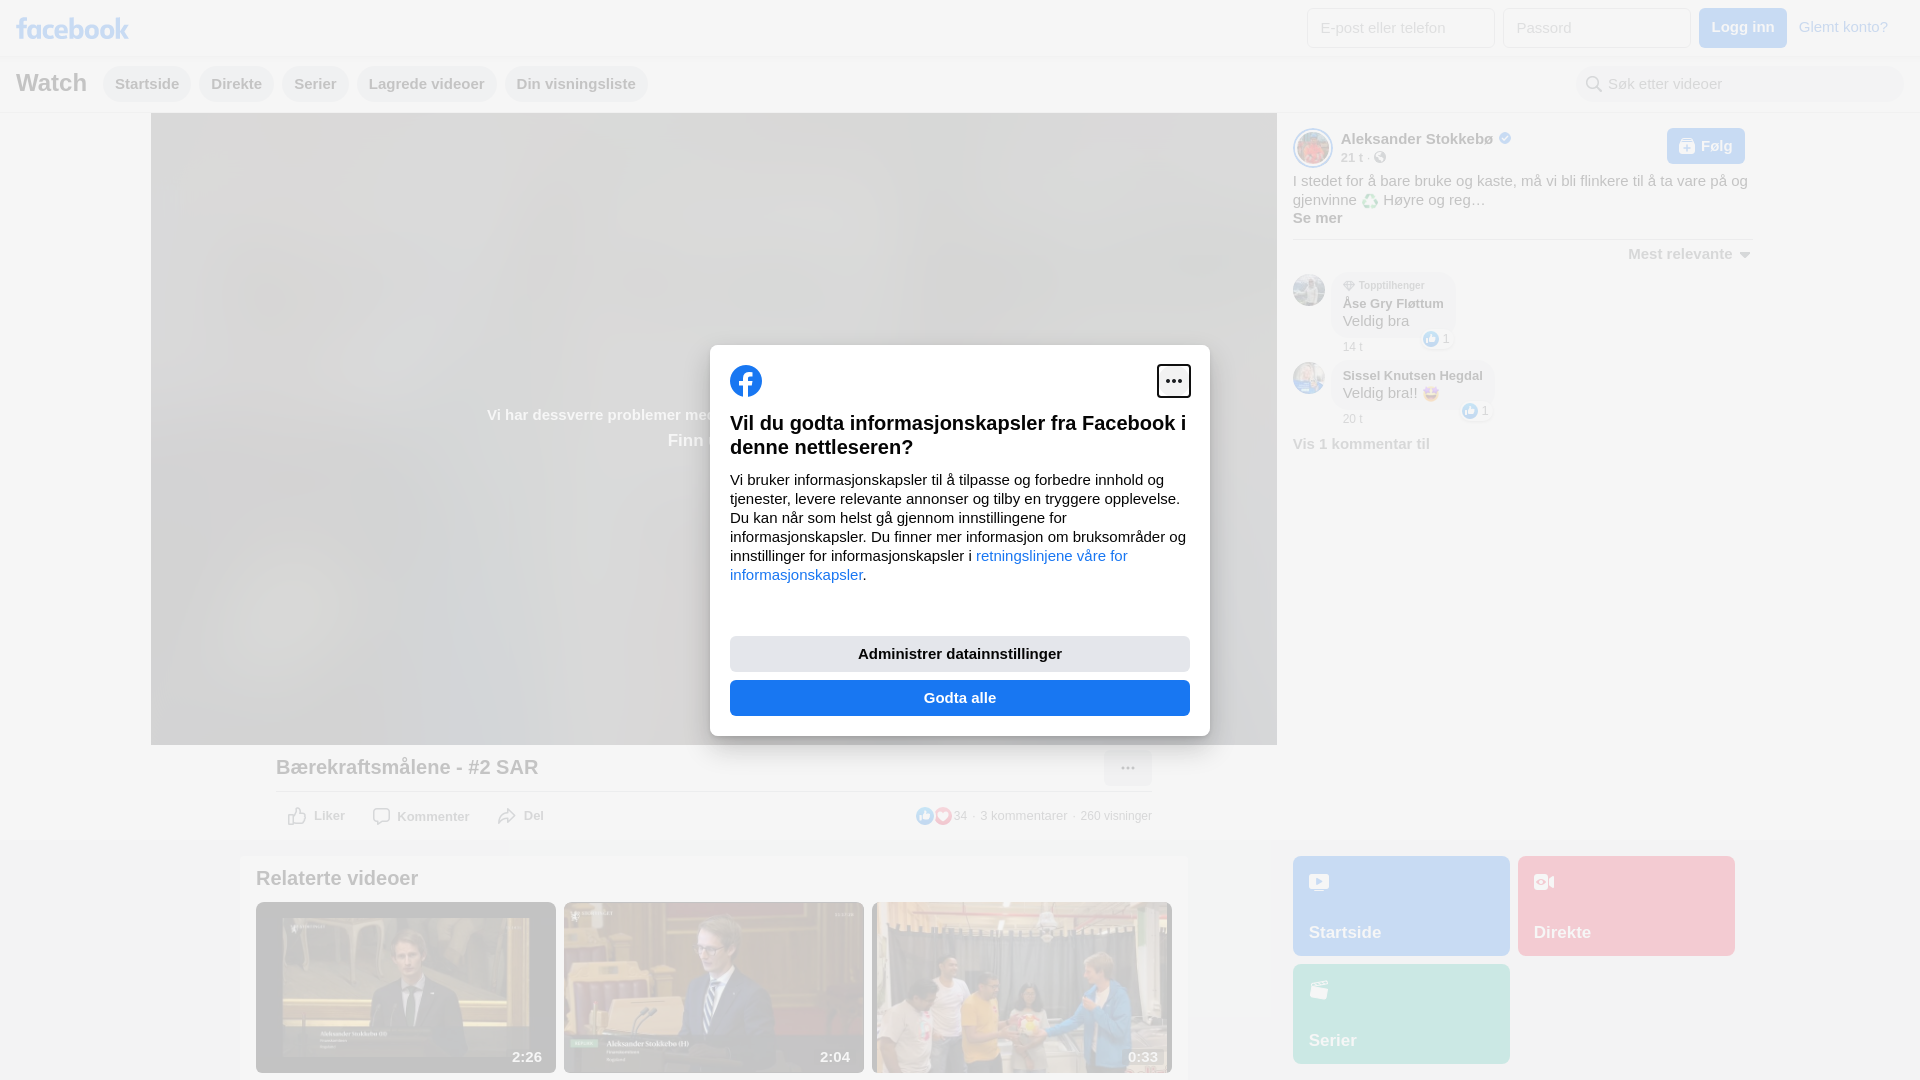Click the 3 kommentarer count
The width and height of the screenshot is (1920, 1080).
point(1023,816)
